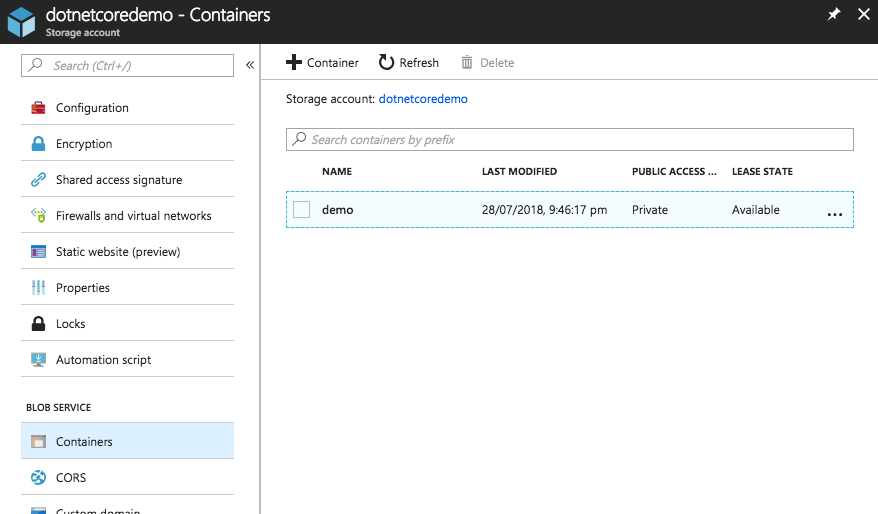Refresh the containers list
This screenshot has height=514, width=878.
(409, 63)
